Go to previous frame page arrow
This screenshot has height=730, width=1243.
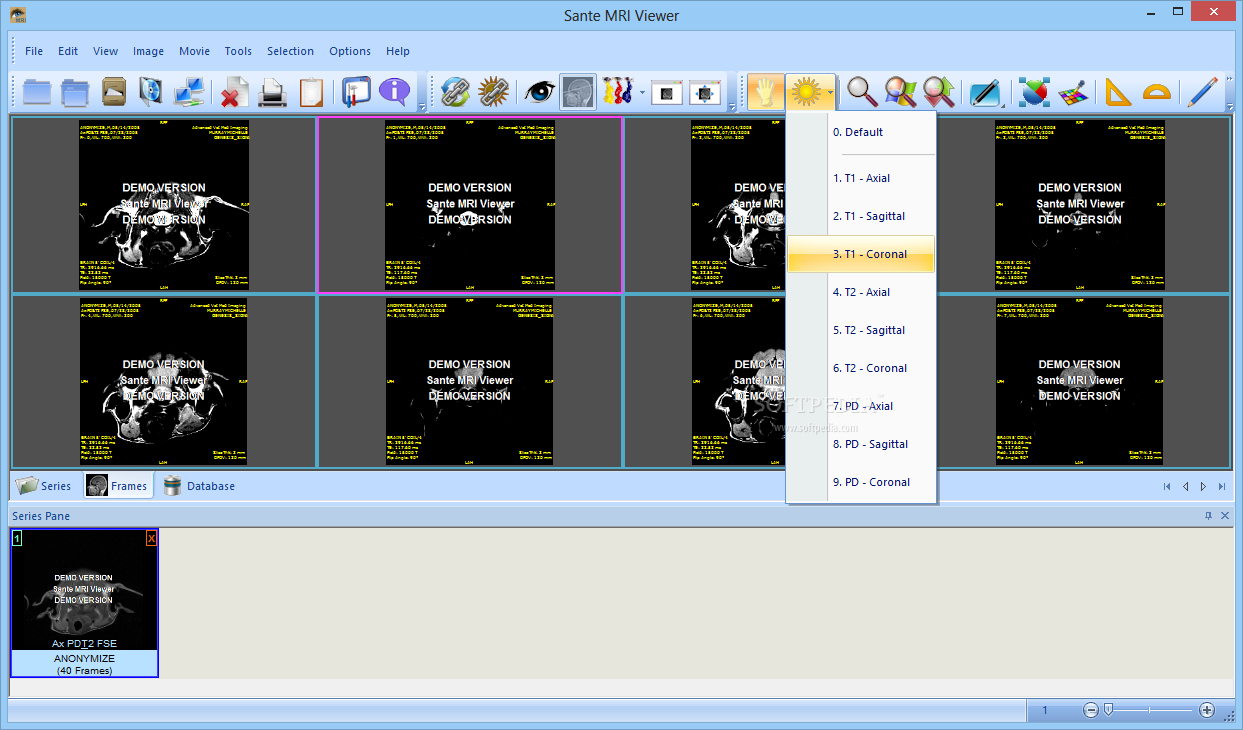pyautogui.click(x=1185, y=487)
